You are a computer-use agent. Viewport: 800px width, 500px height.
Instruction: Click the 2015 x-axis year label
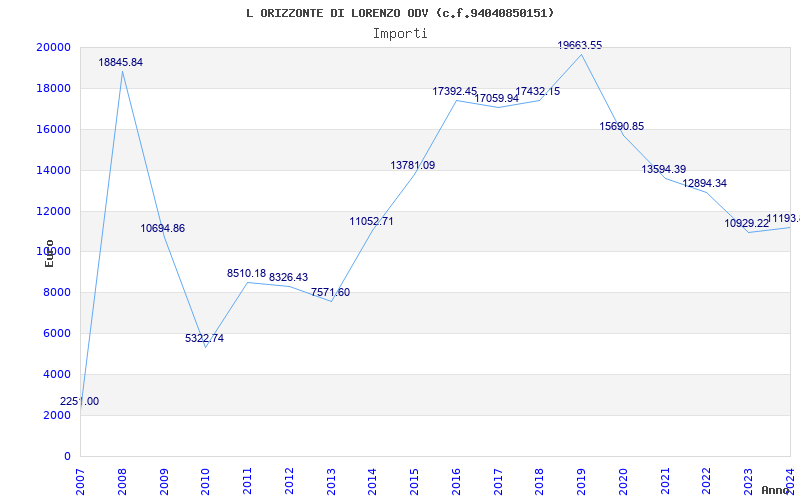click(x=414, y=482)
